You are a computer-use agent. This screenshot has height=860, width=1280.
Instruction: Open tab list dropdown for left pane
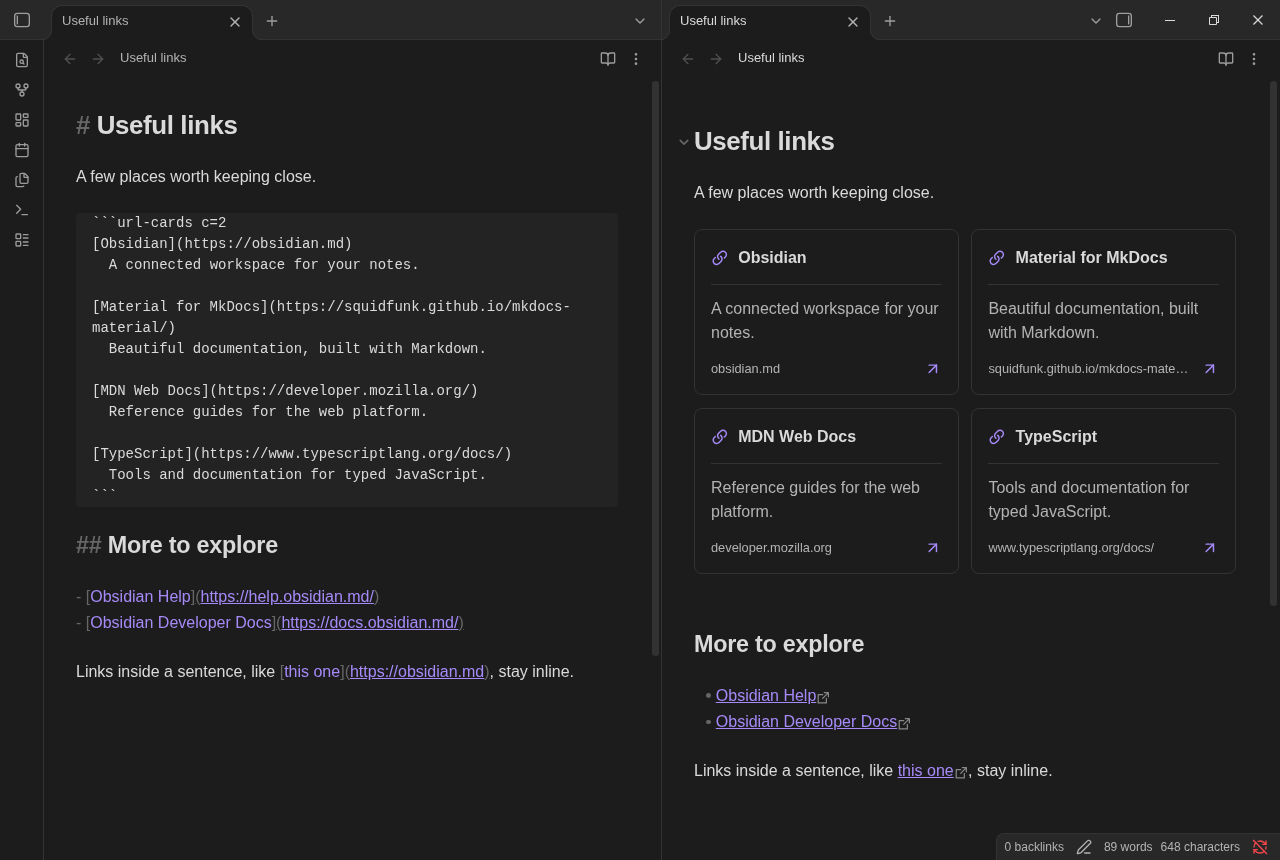click(x=640, y=21)
